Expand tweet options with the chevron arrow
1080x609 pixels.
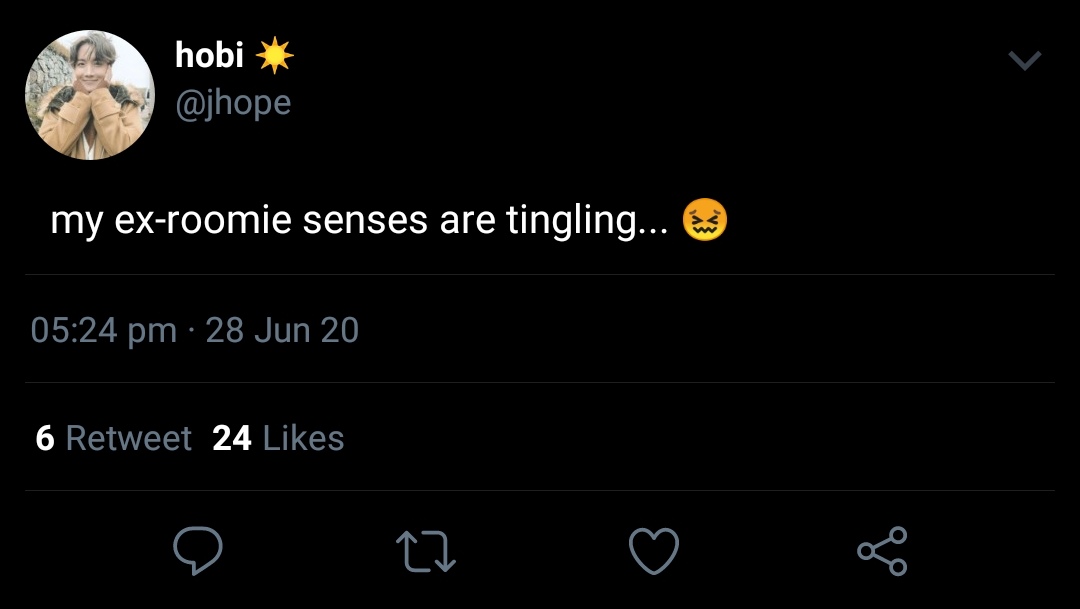click(x=1024, y=61)
